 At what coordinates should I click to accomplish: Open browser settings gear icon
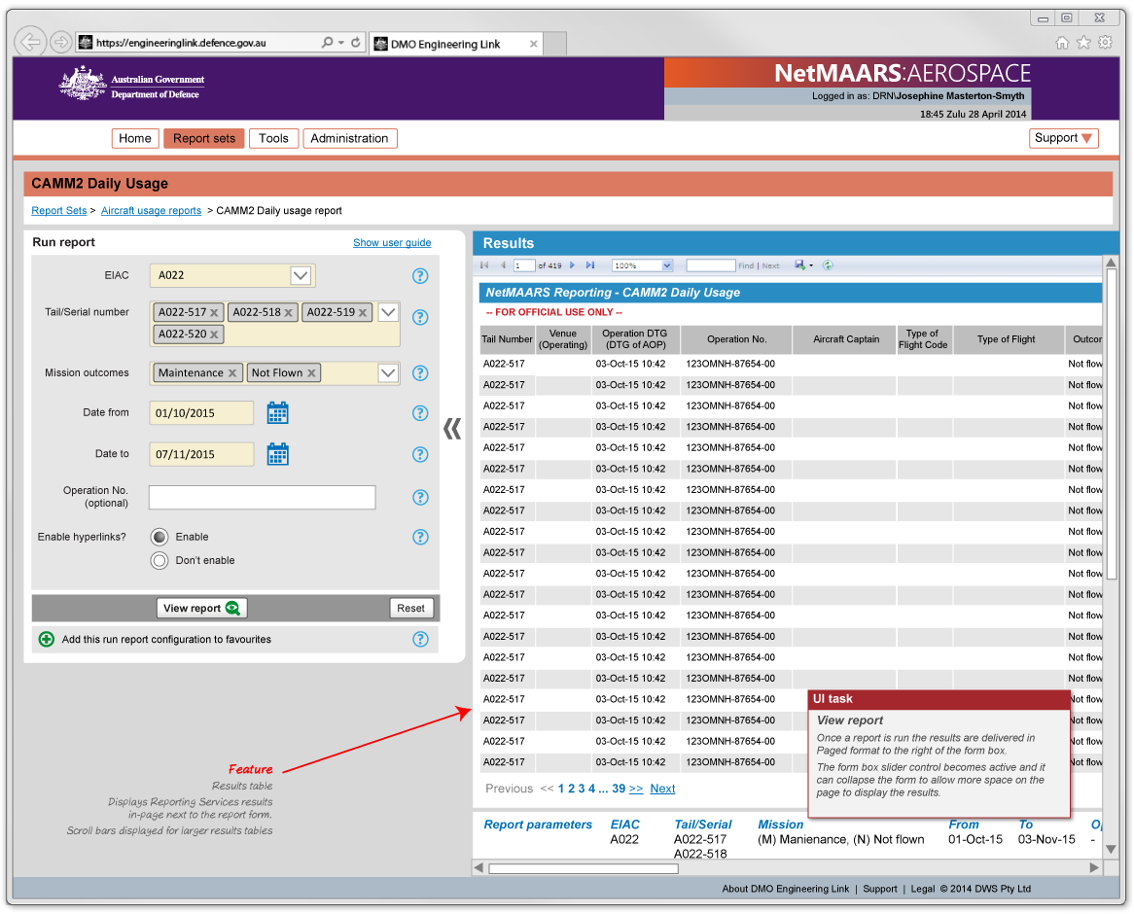[1105, 43]
